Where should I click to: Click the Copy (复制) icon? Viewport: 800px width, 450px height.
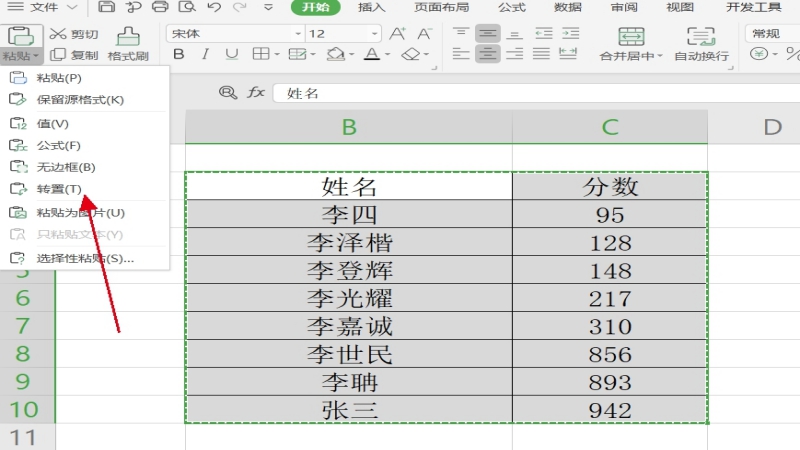[x=58, y=55]
